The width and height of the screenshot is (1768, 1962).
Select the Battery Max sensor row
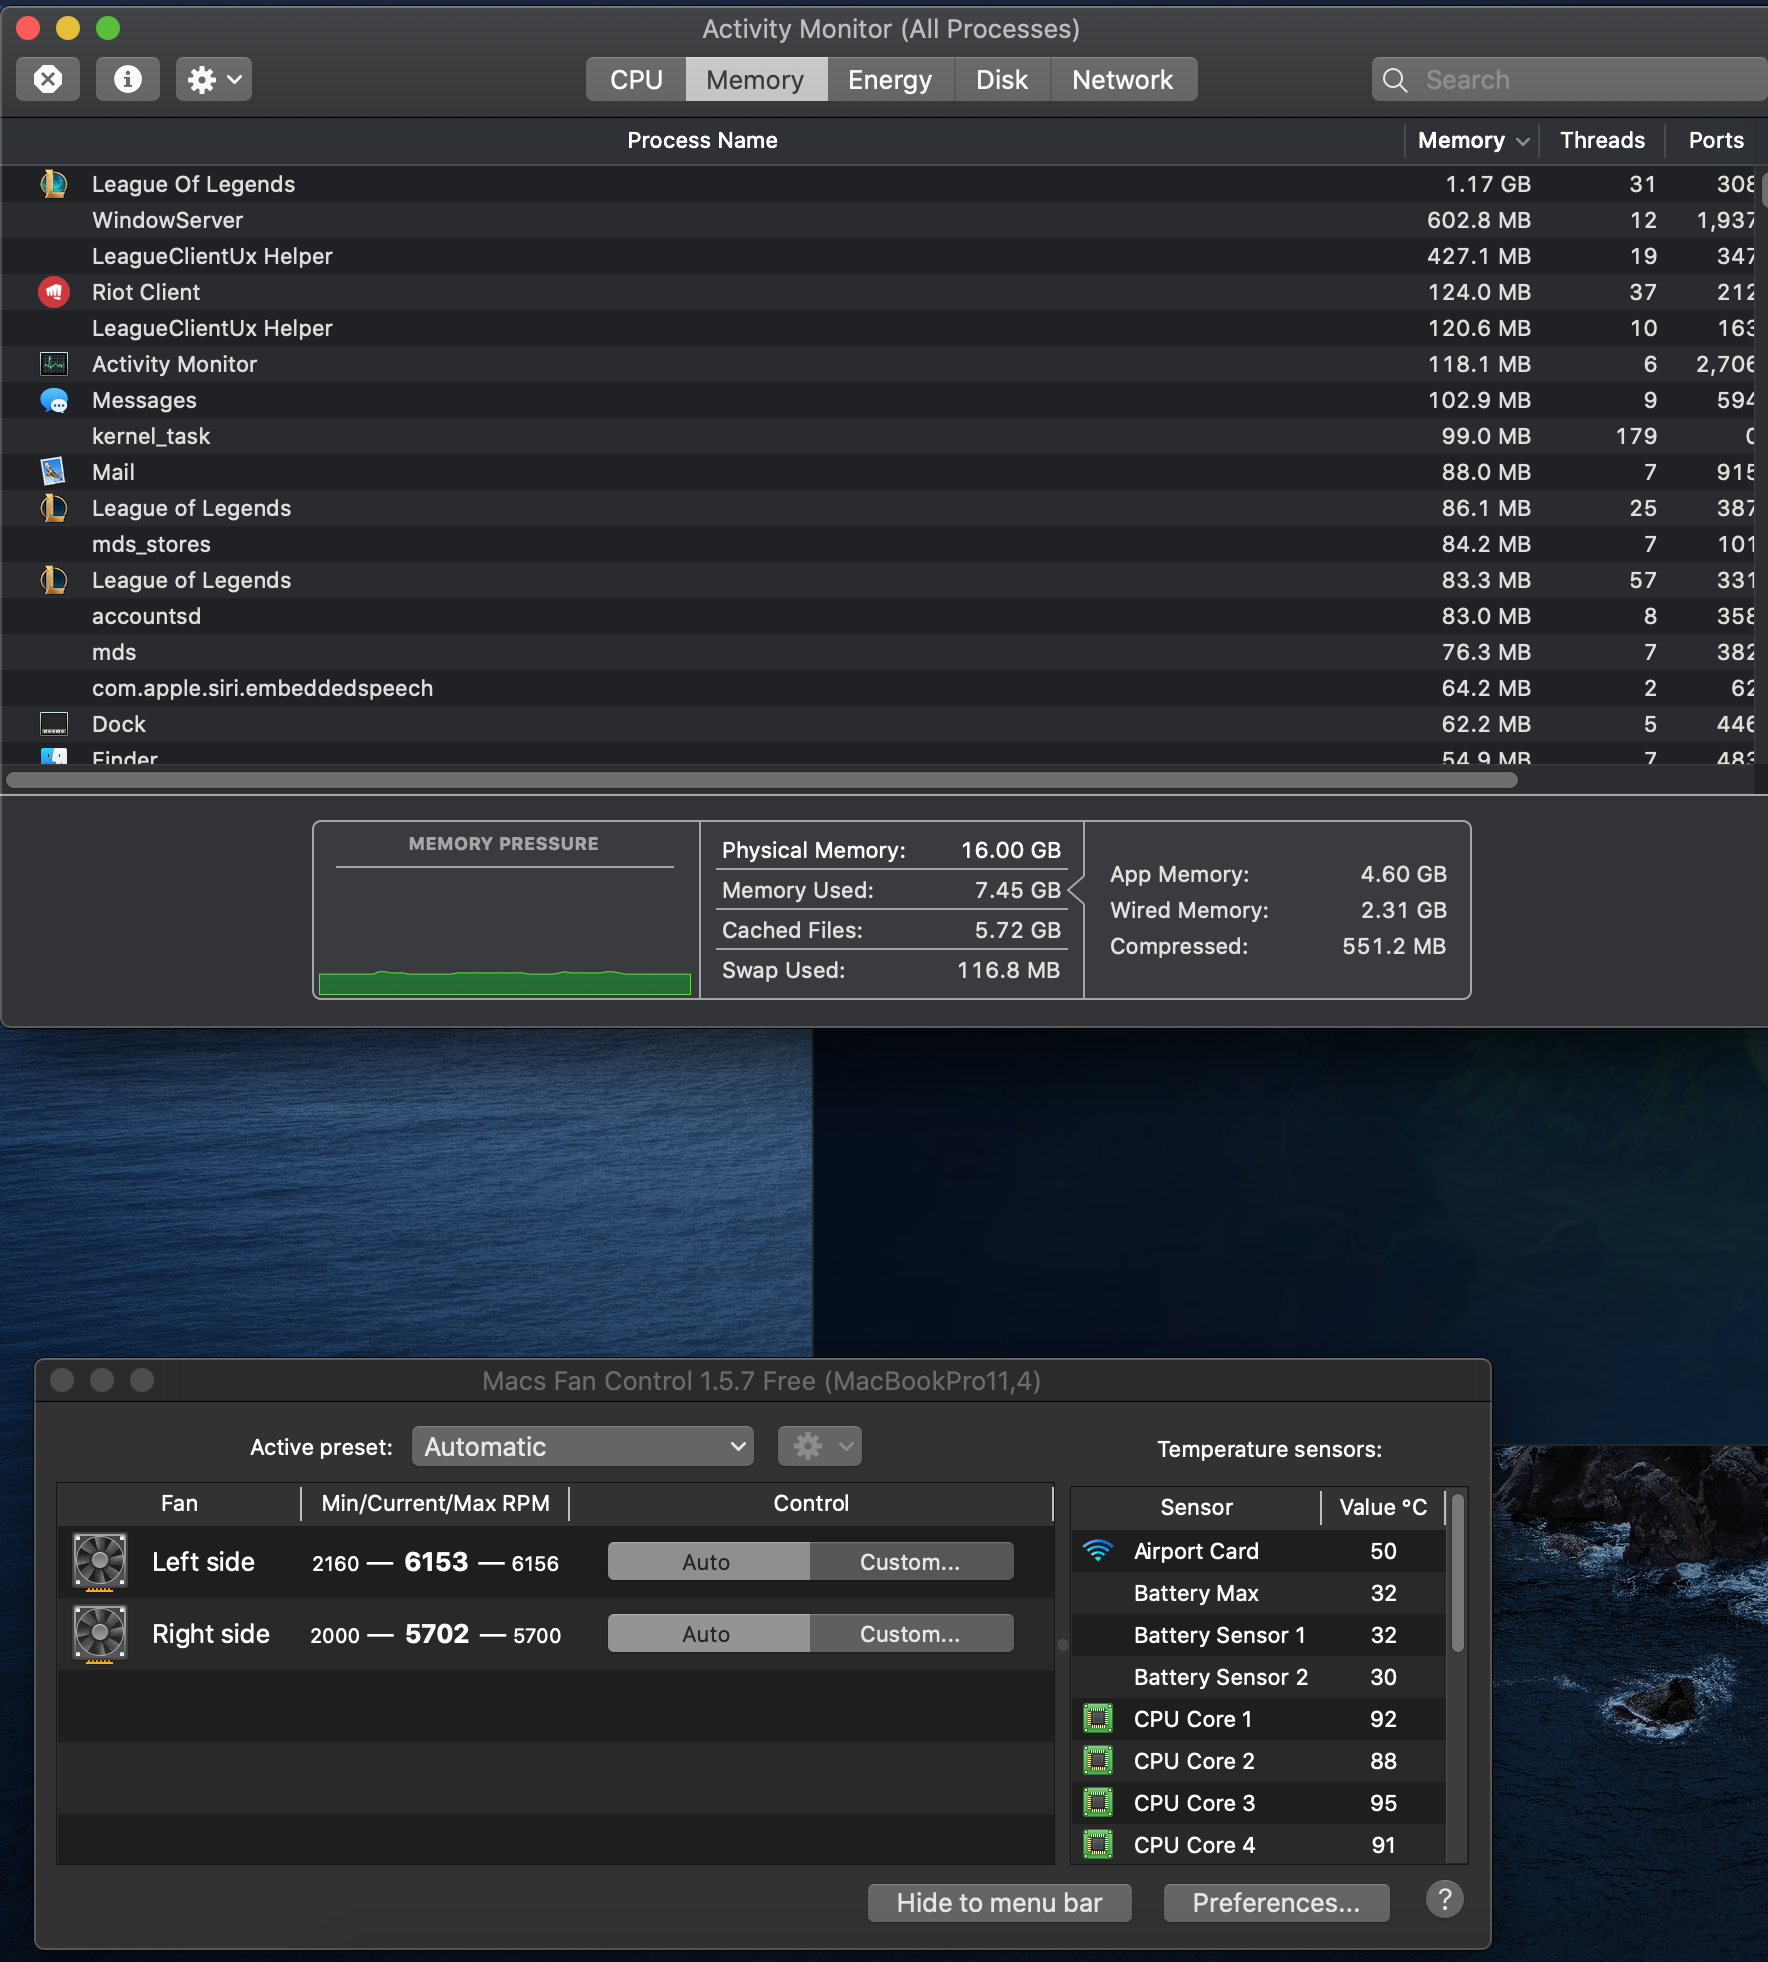click(1258, 1593)
